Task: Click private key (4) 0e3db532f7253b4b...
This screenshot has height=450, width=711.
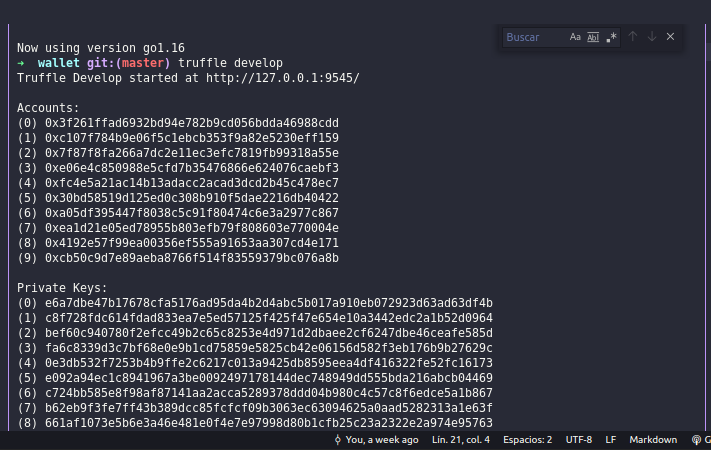Action: 269,362
